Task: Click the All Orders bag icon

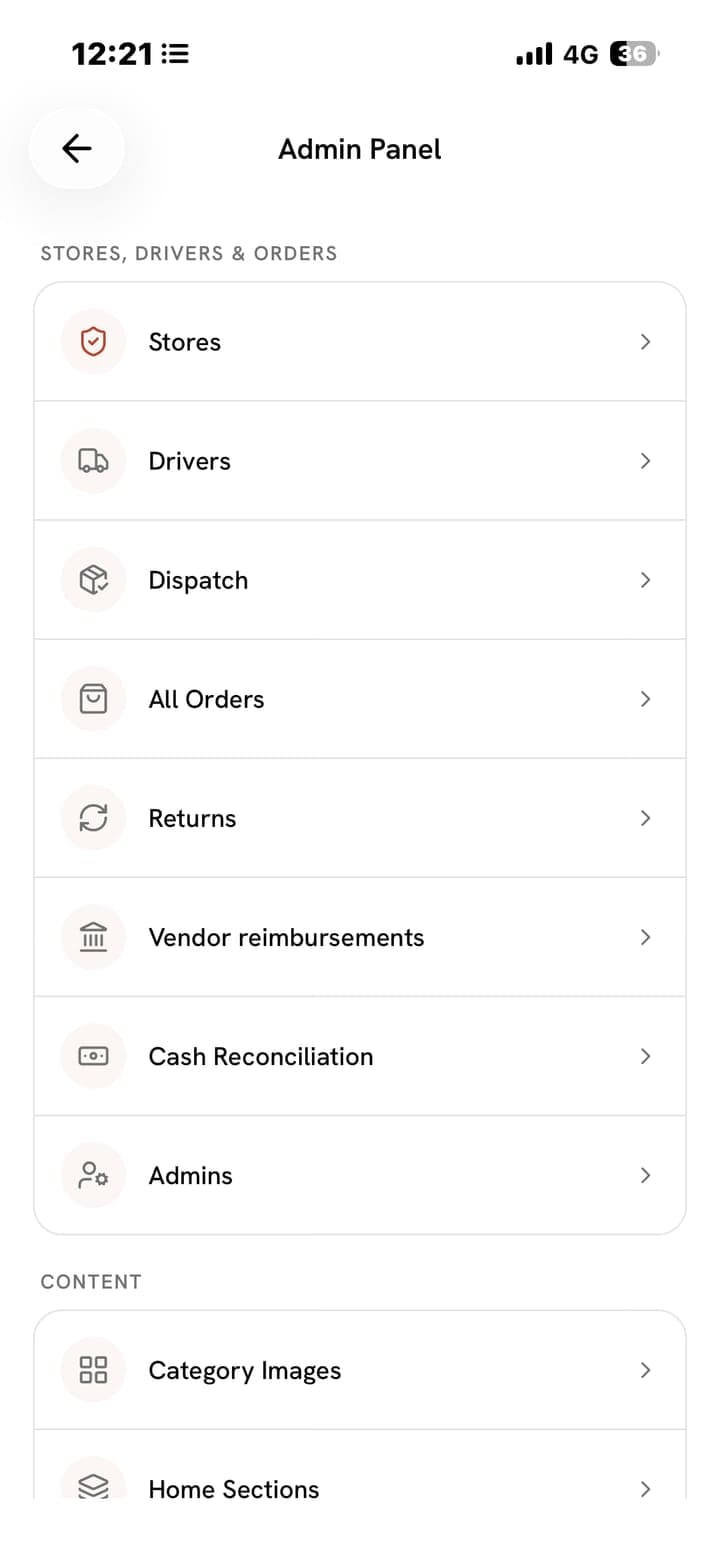Action: click(93, 699)
